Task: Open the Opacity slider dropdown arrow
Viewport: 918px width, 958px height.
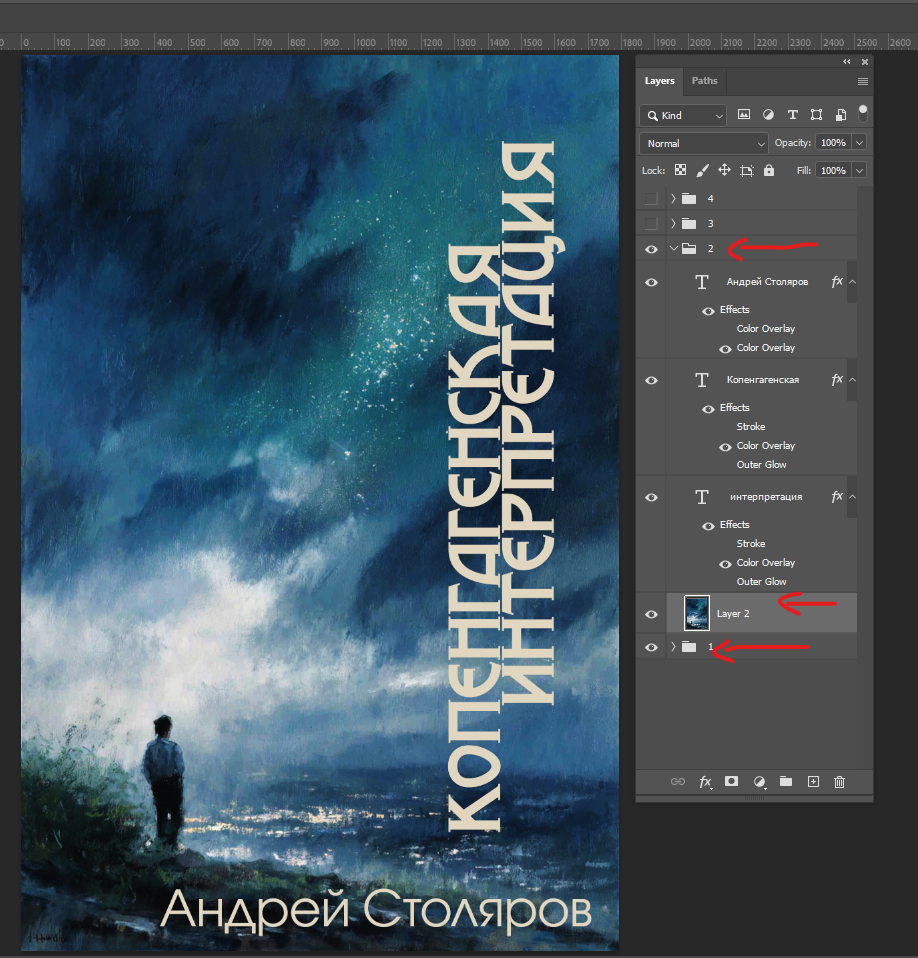Action: click(859, 143)
